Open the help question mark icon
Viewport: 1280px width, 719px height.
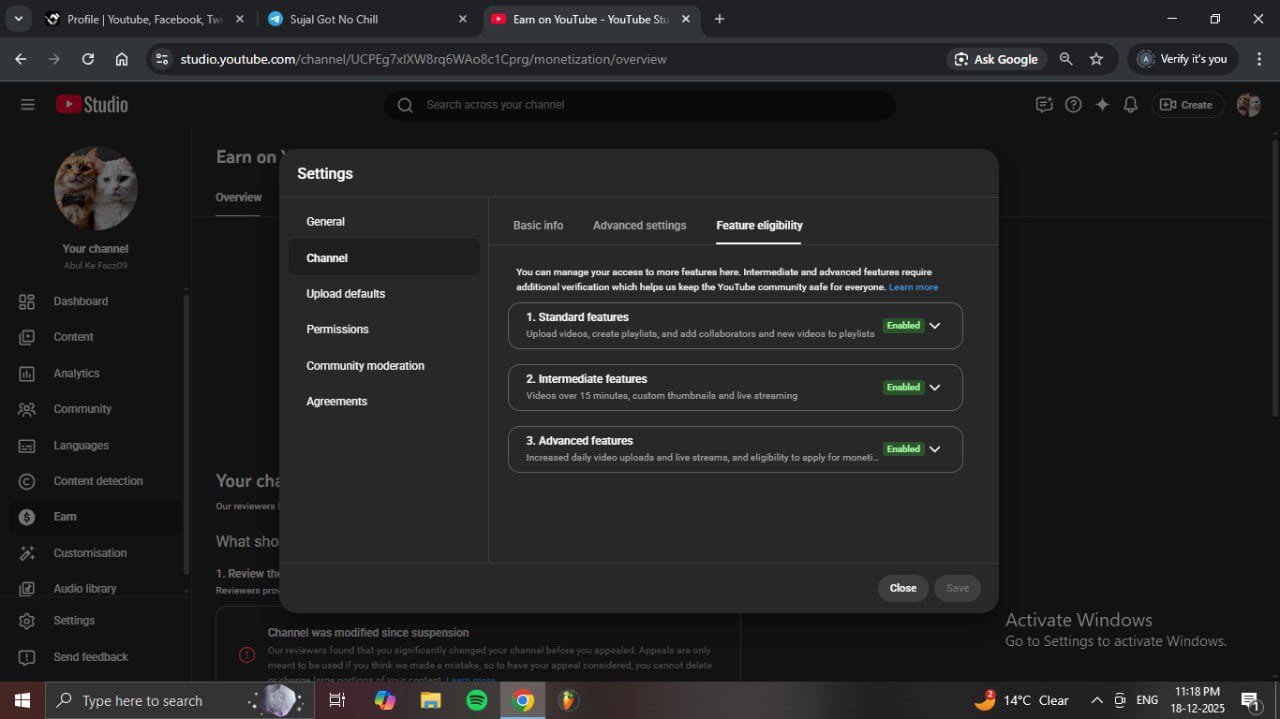1073,105
